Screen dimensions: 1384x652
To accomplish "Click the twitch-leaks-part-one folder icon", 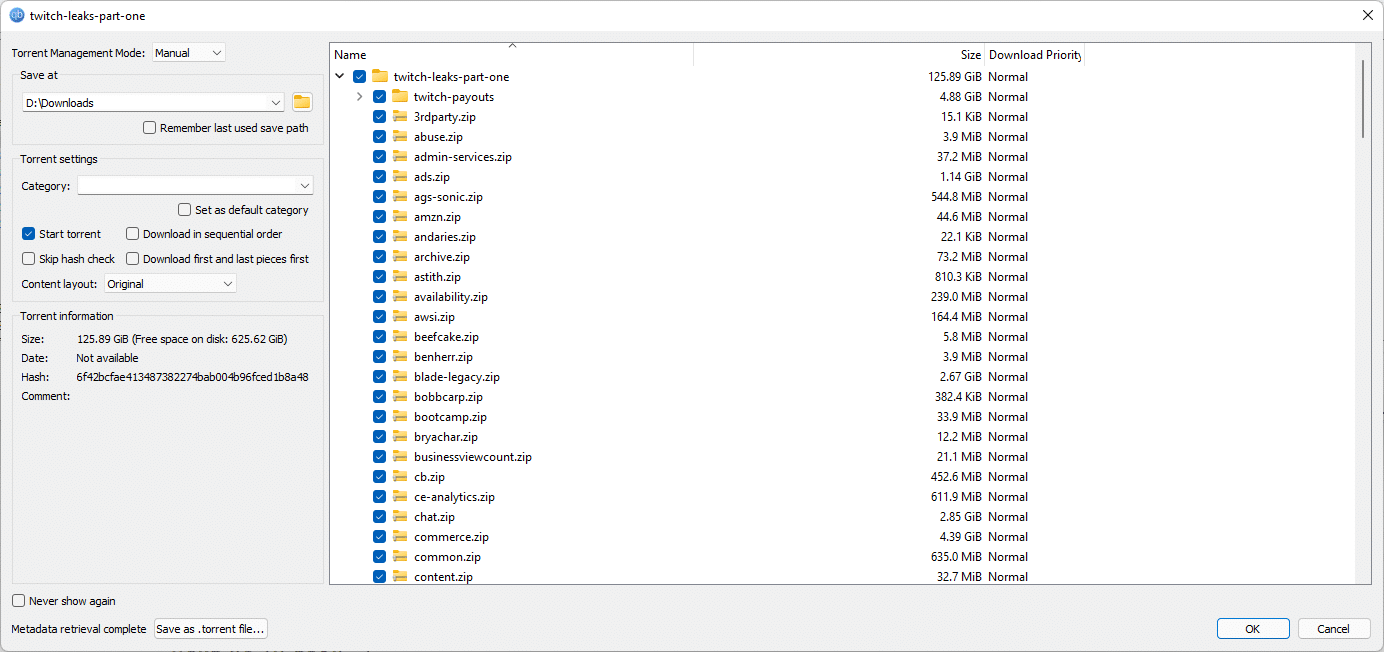I will 379,76.
